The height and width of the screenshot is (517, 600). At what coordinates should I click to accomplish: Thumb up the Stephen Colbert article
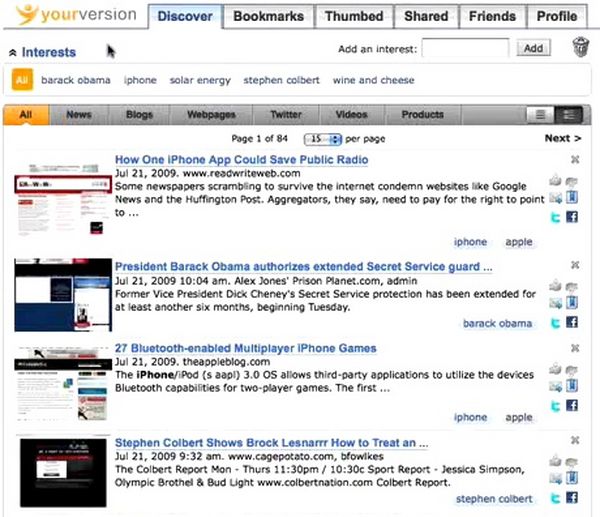pos(555,461)
